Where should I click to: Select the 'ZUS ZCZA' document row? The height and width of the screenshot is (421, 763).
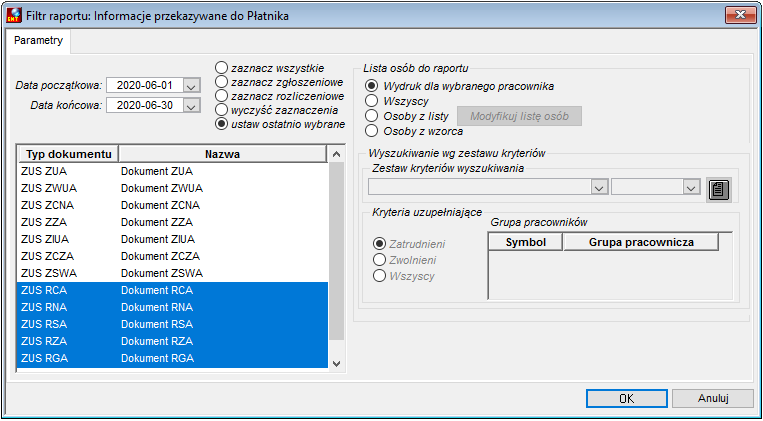pos(173,256)
